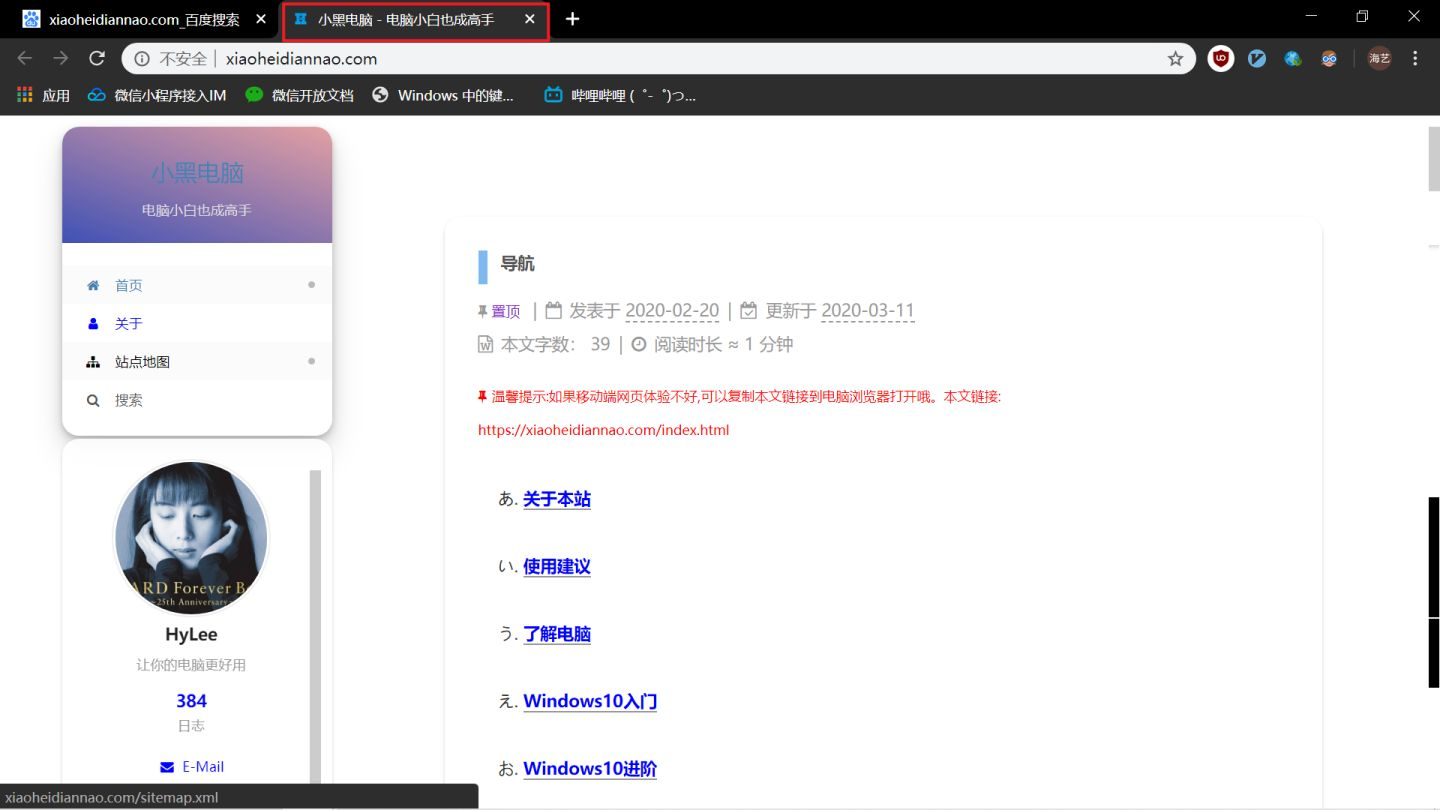This screenshot has width=1440, height=810.
Task: Click the address bar URL field
Action: coord(690,58)
